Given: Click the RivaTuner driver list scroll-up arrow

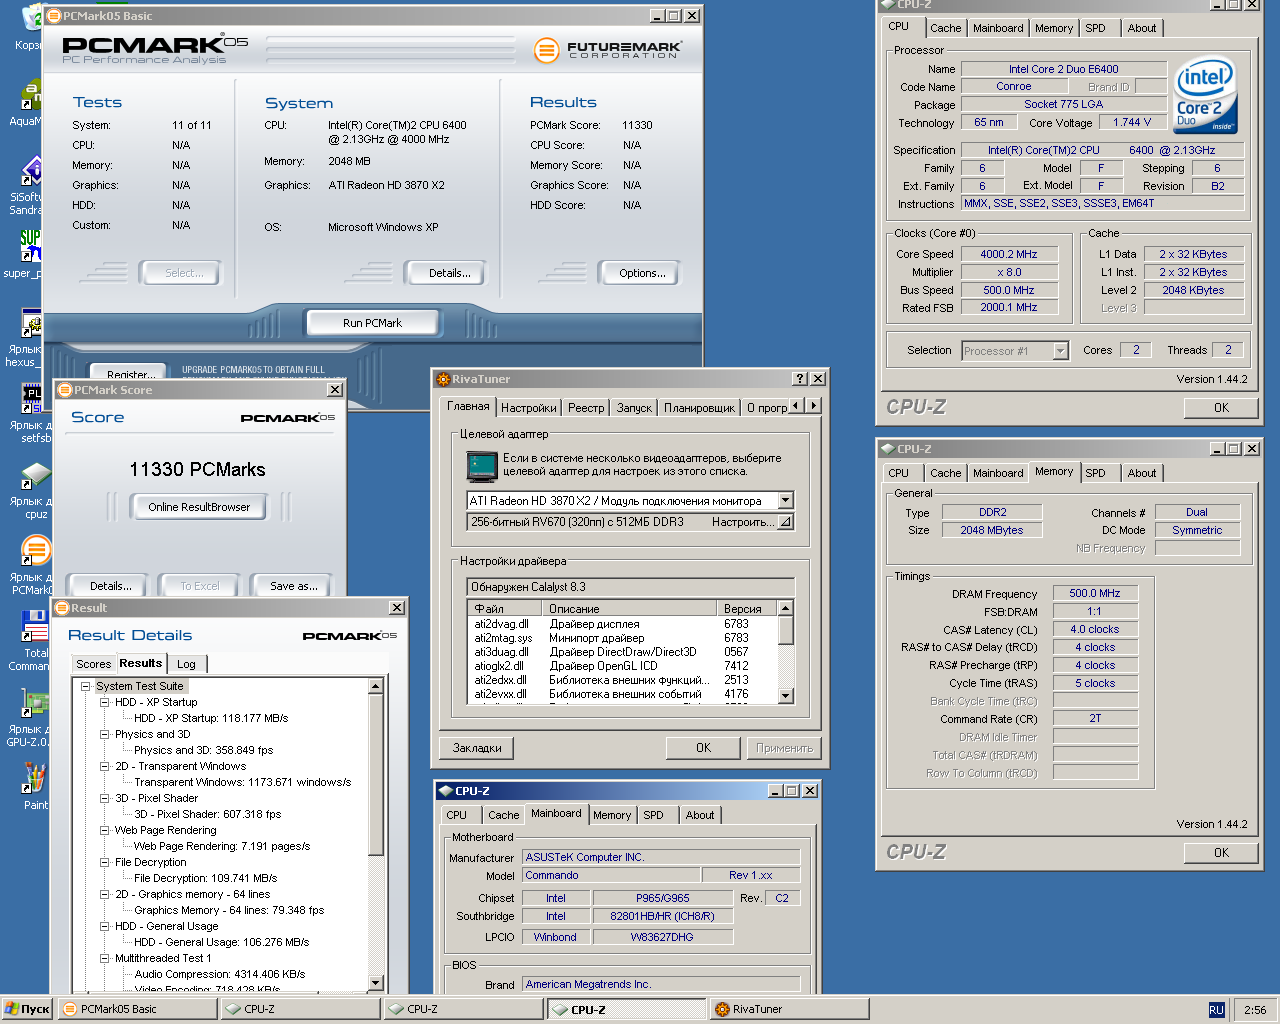Looking at the screenshot, I should 785,608.
